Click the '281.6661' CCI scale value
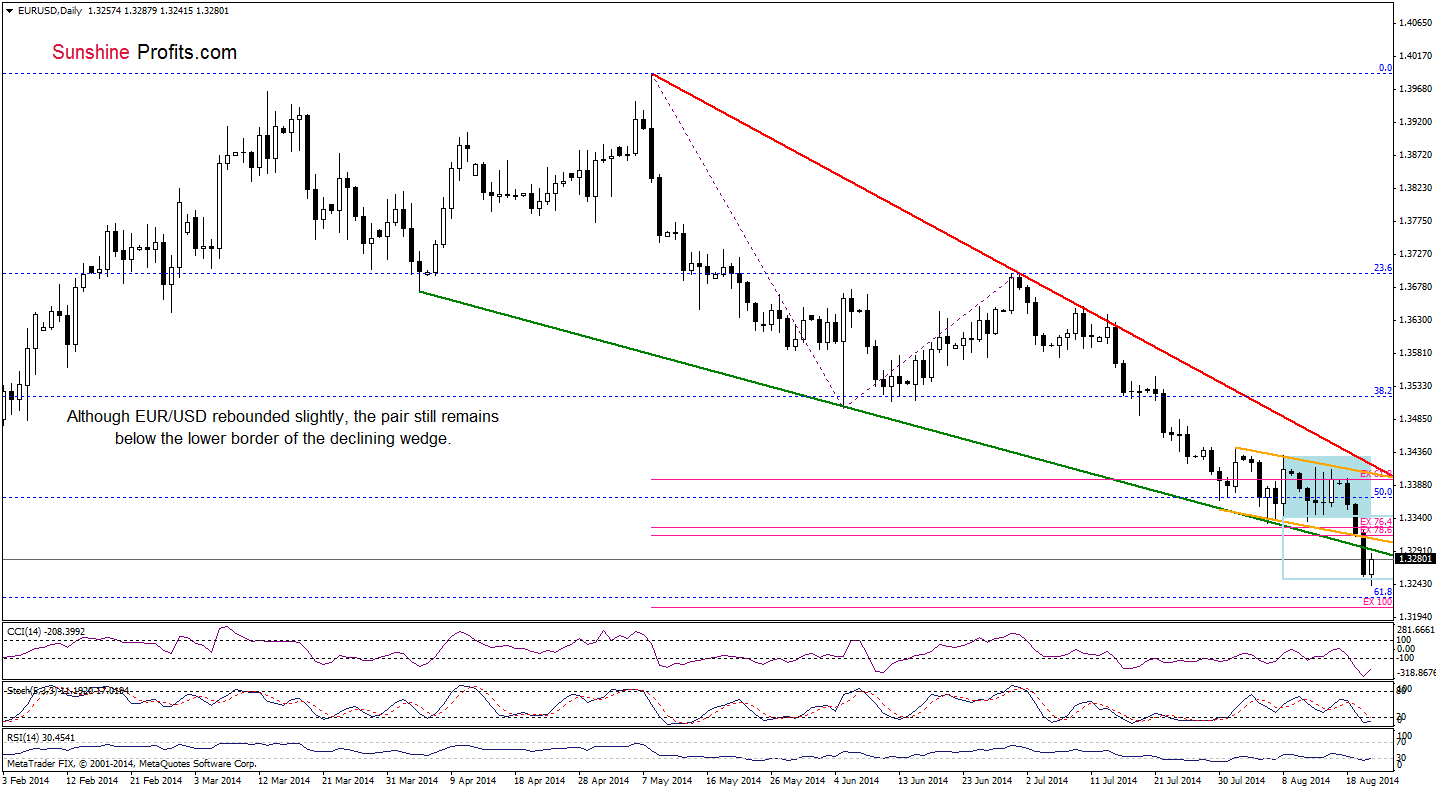The width and height of the screenshot is (1436, 789). (x=1417, y=630)
